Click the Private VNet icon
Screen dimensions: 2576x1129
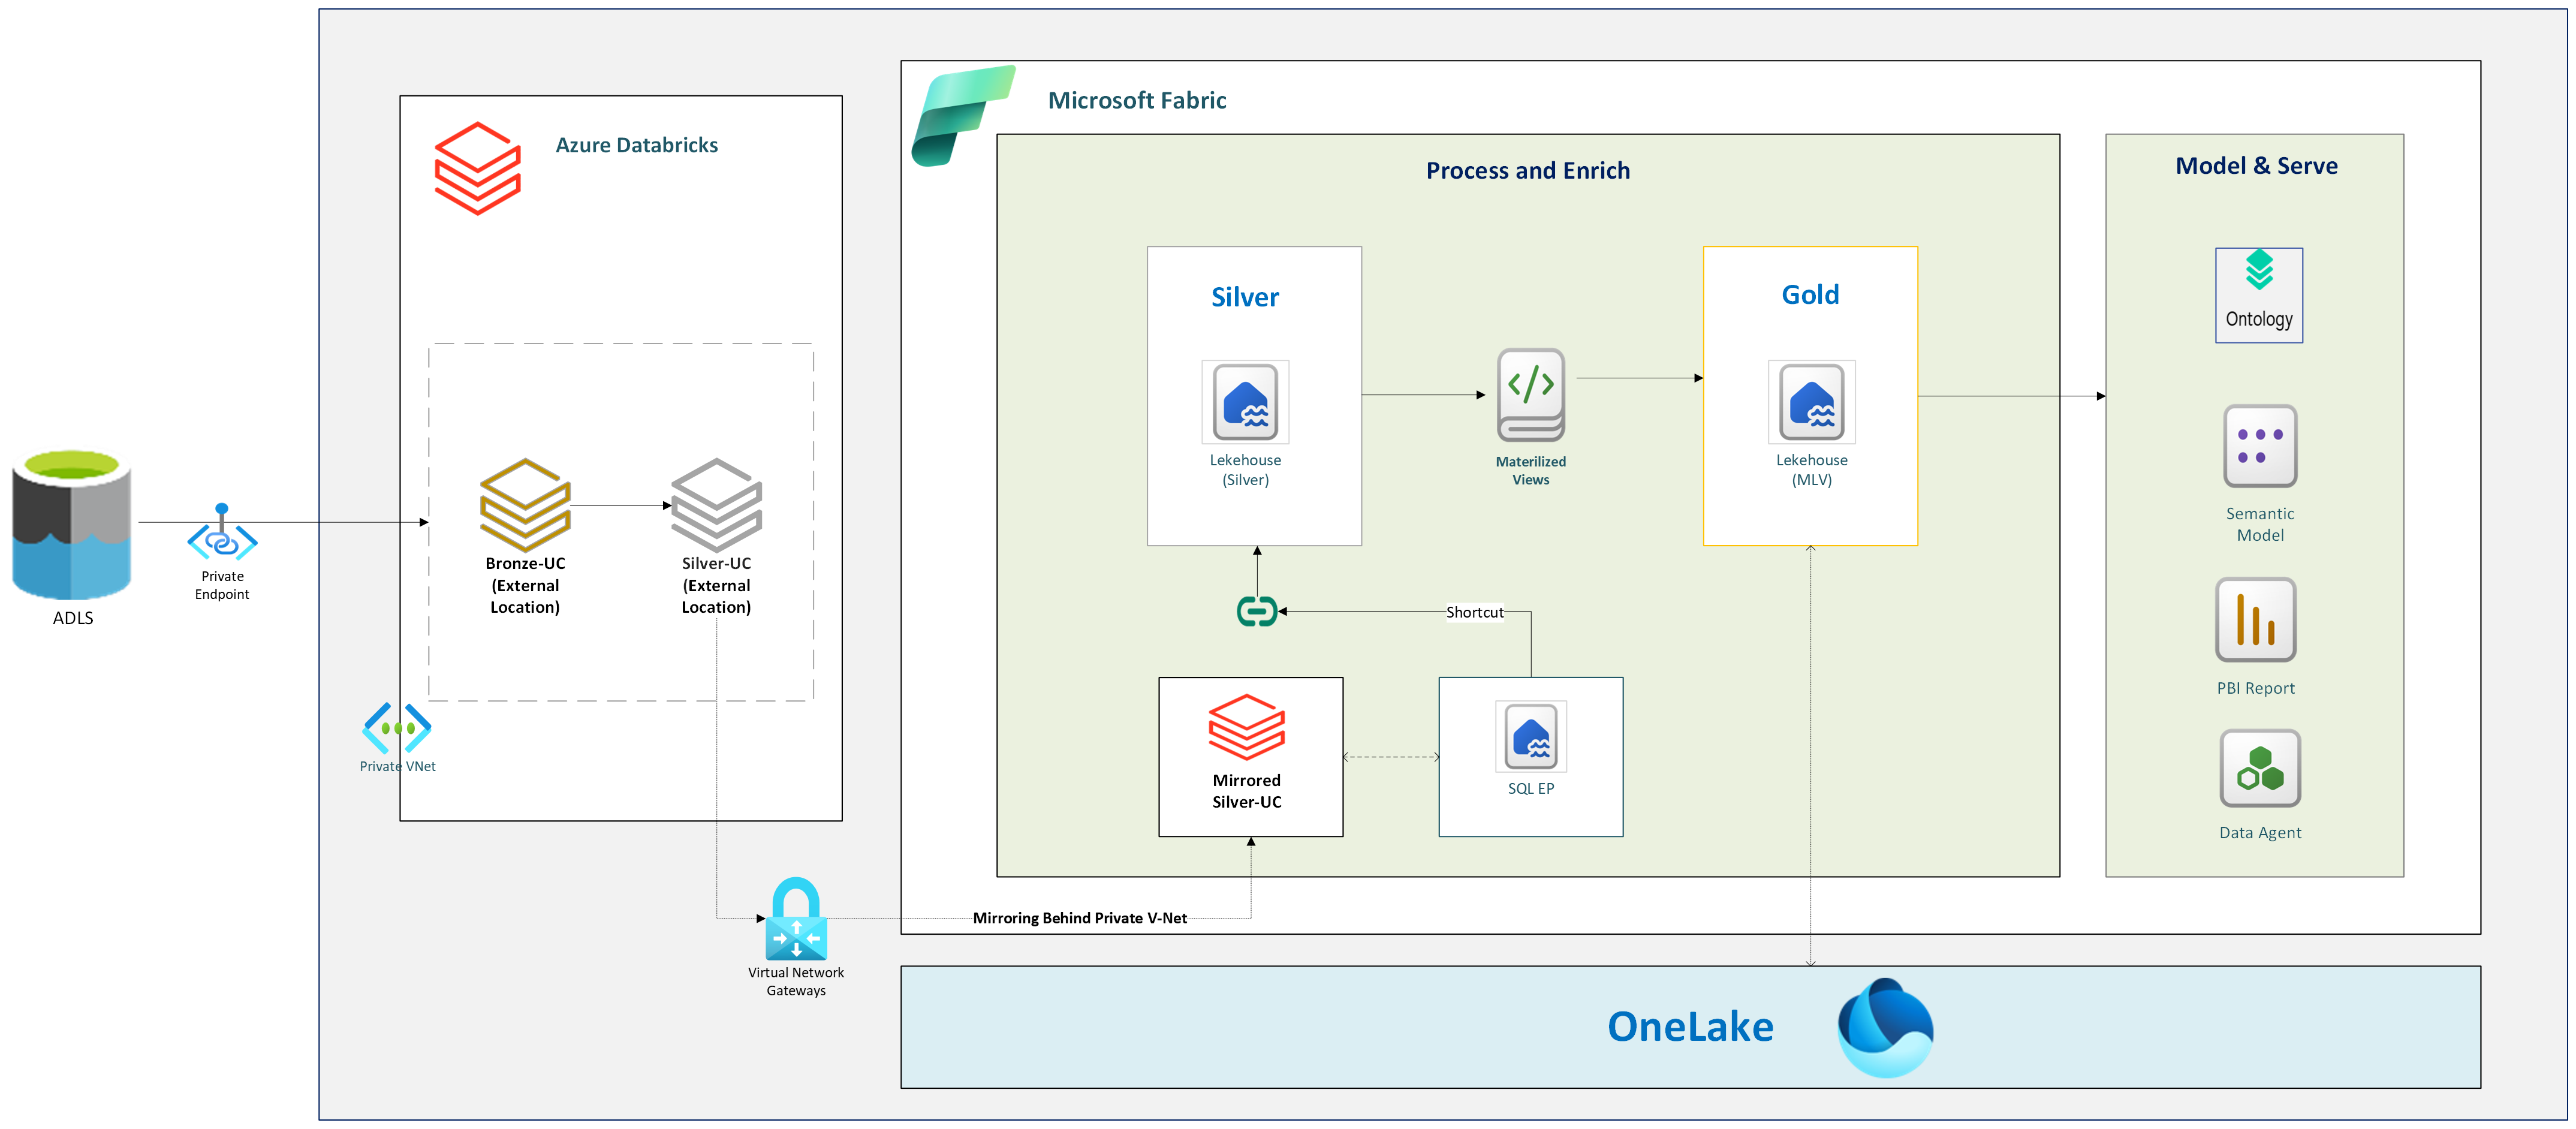point(397,728)
